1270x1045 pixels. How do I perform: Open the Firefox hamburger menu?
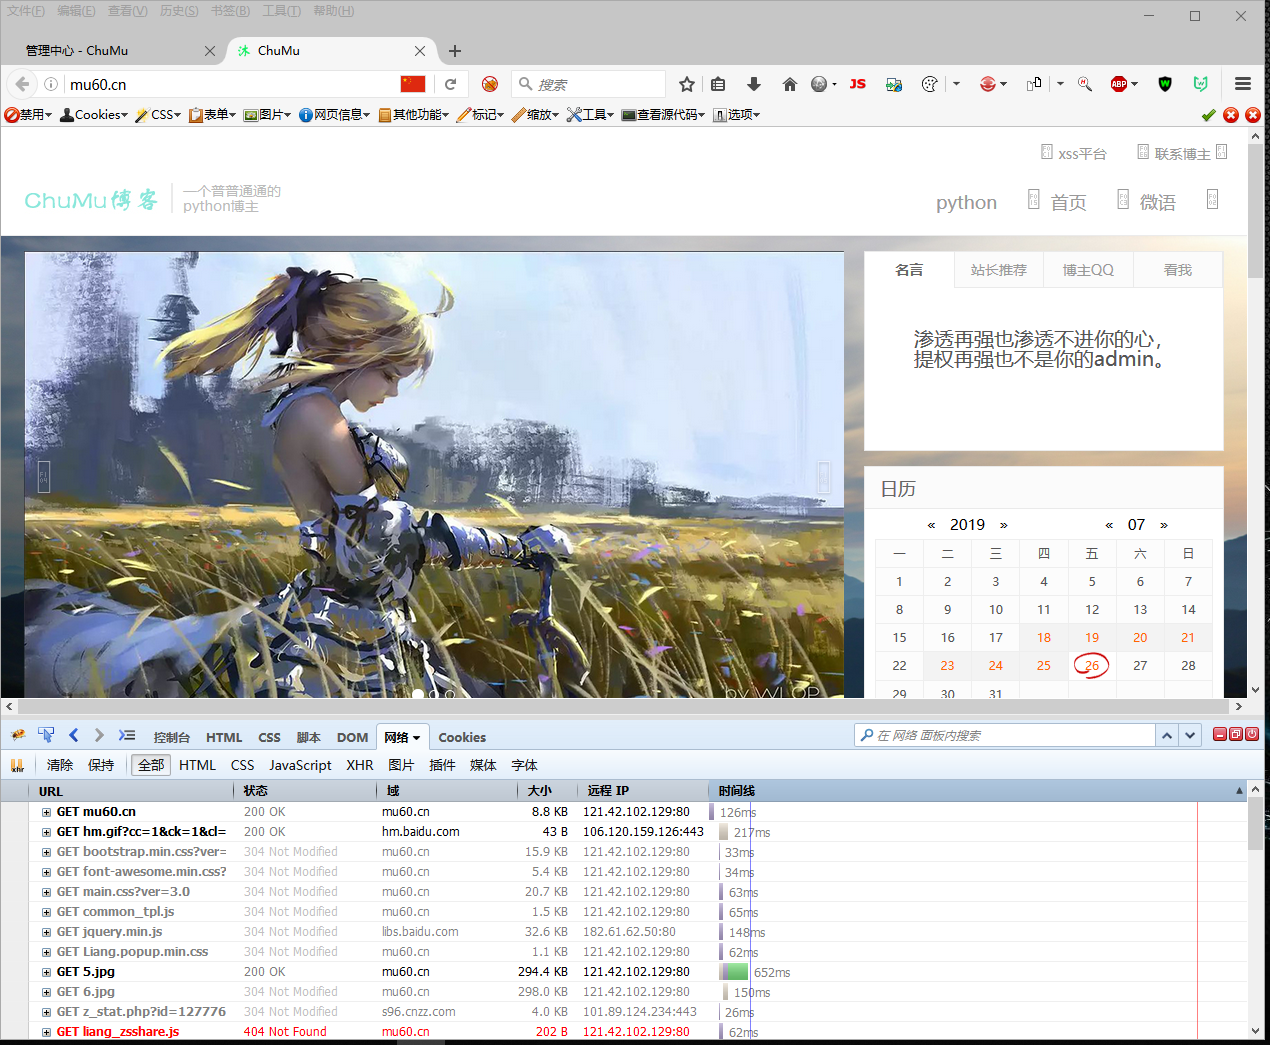pyautogui.click(x=1243, y=84)
